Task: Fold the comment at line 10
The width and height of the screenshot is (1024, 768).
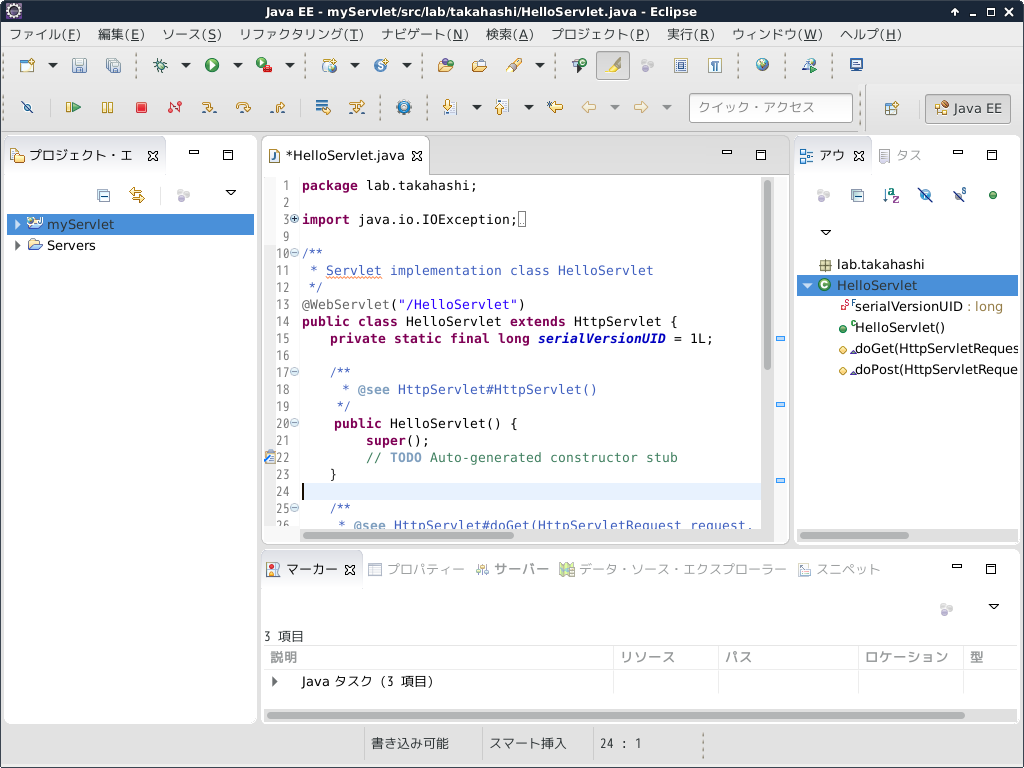Action: (x=295, y=253)
